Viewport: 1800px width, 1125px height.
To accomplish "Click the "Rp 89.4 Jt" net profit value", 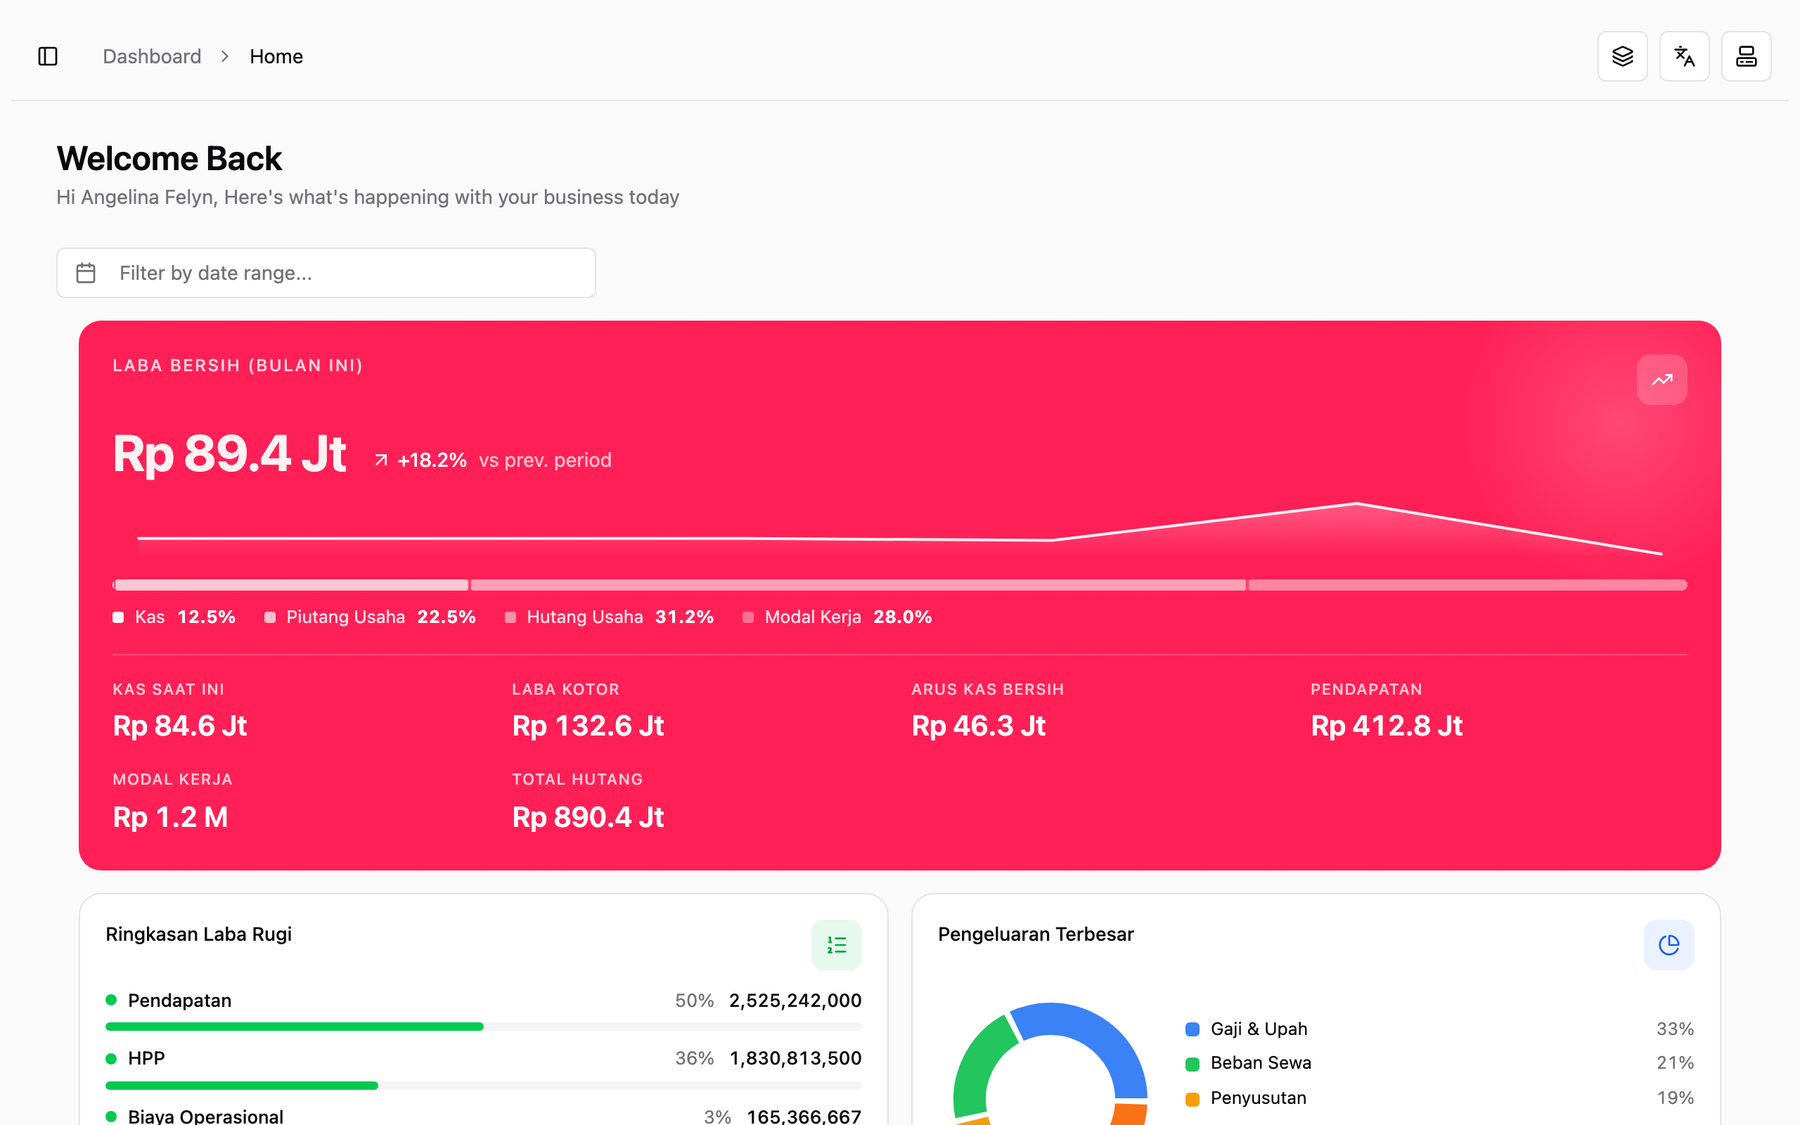I will coord(229,454).
